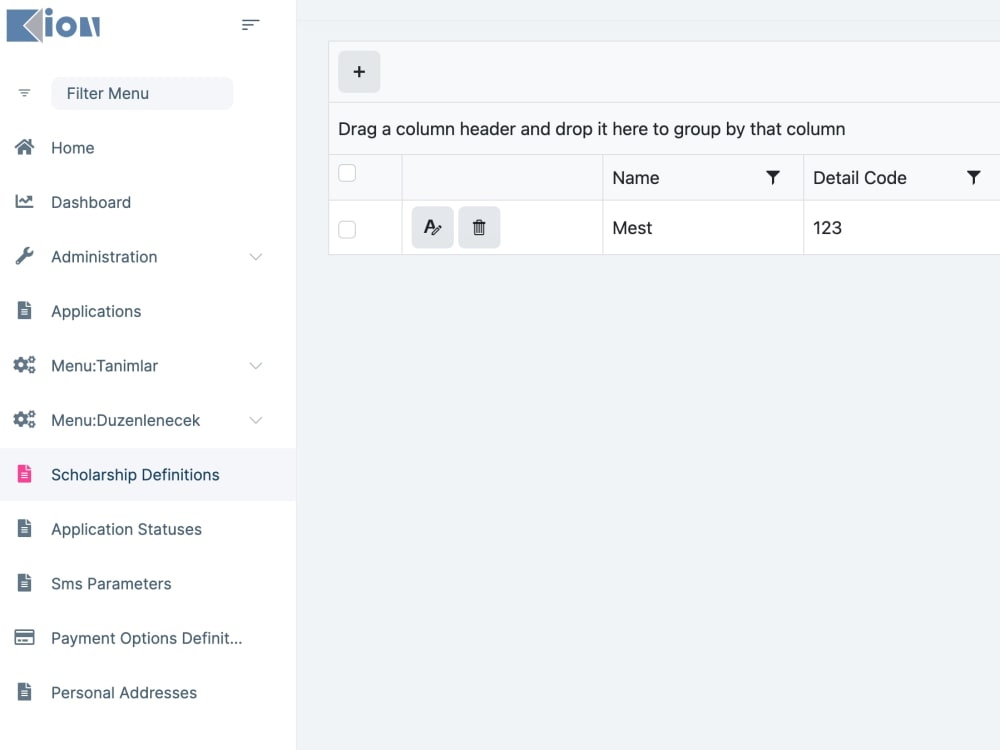Click the Administration wrench icon

coord(24,256)
